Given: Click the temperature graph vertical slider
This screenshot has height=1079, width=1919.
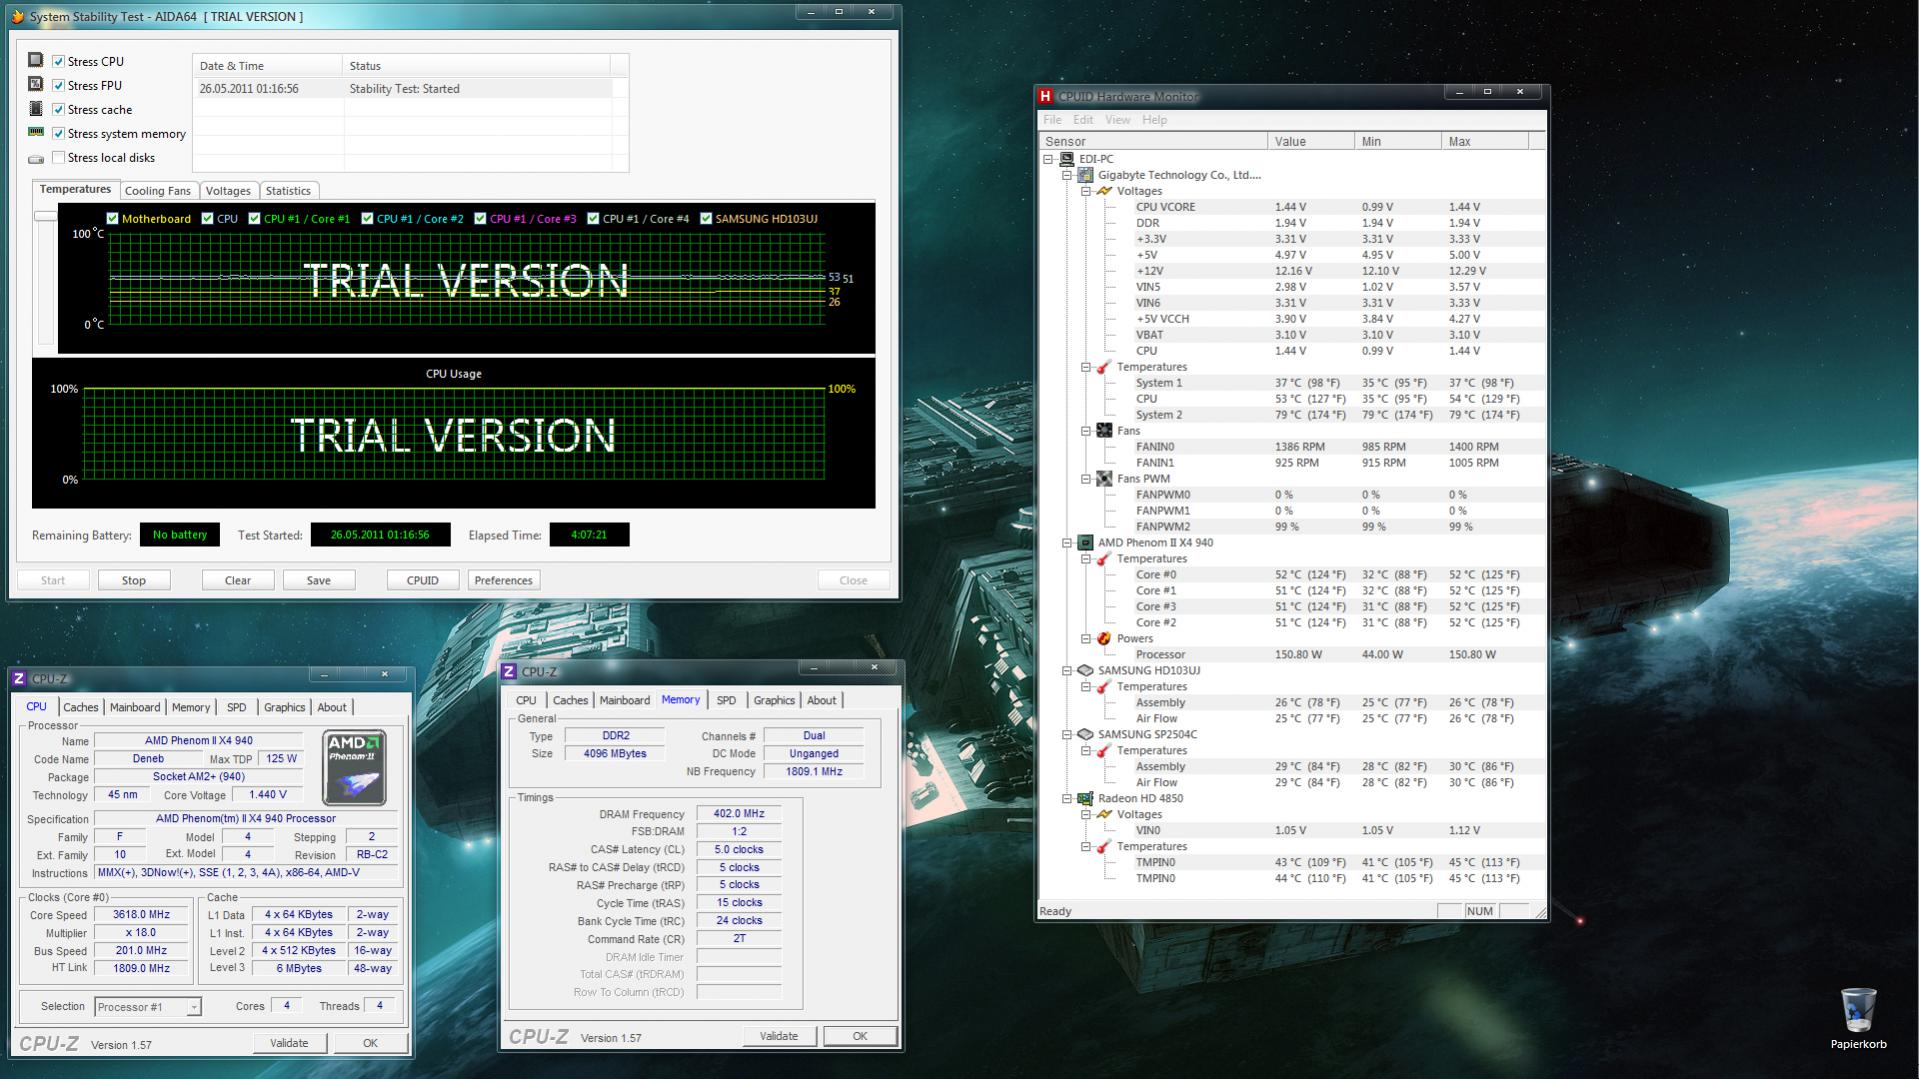Looking at the screenshot, I should point(45,216).
